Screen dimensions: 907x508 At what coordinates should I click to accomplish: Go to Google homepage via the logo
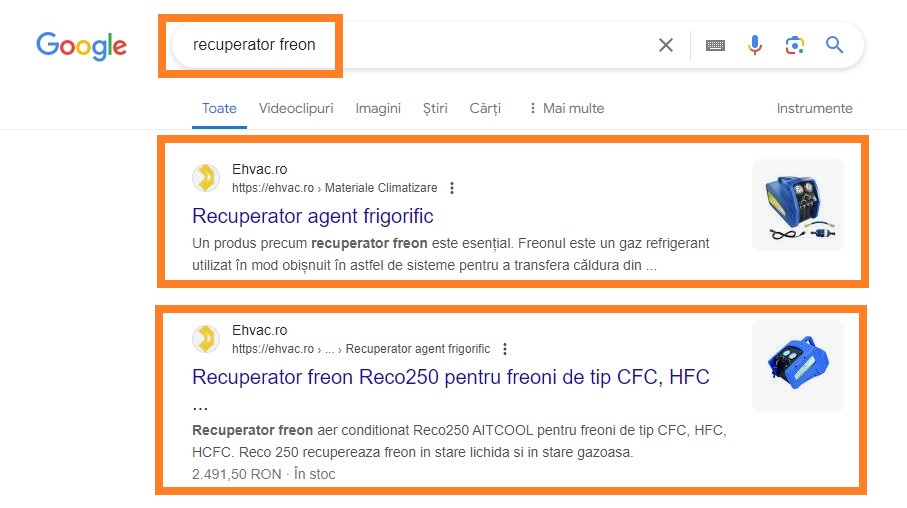click(x=82, y=46)
